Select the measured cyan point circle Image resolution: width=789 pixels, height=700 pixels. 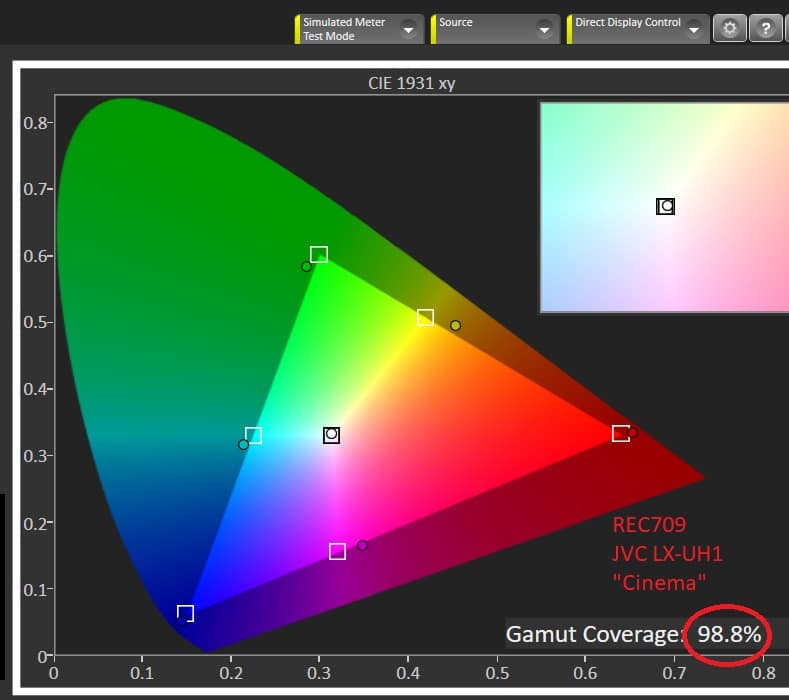point(244,445)
